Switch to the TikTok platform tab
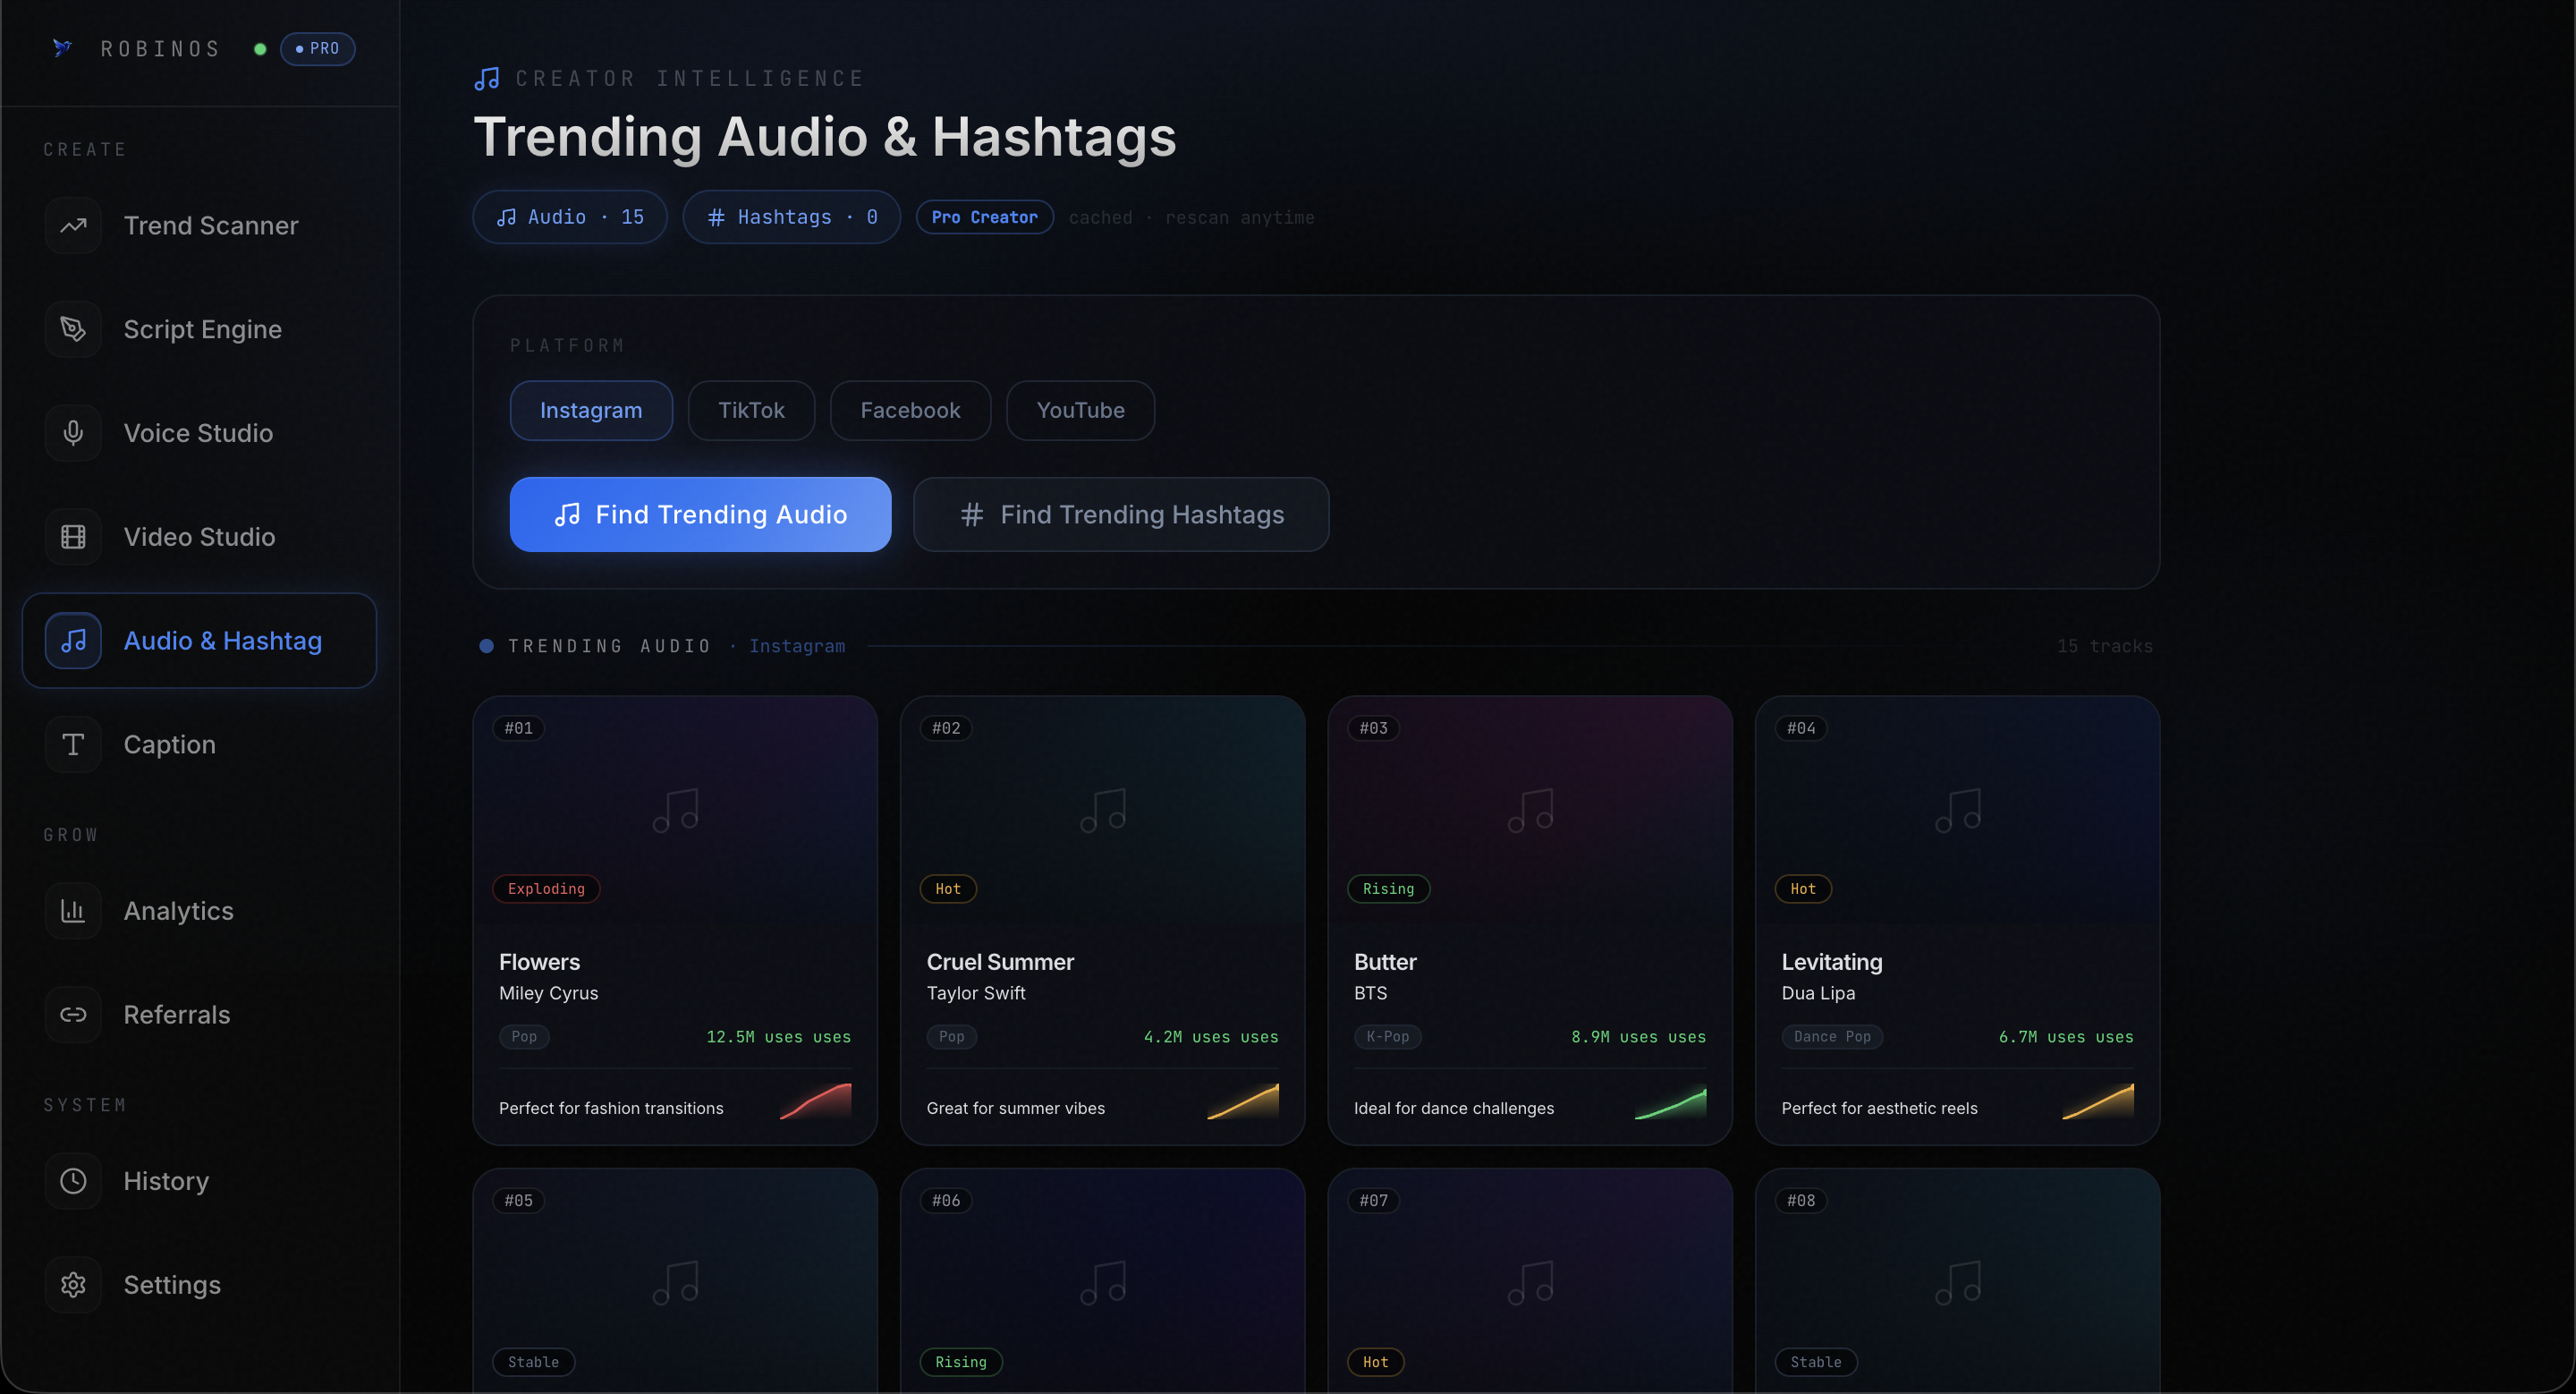This screenshot has width=2576, height=1394. 751,411
